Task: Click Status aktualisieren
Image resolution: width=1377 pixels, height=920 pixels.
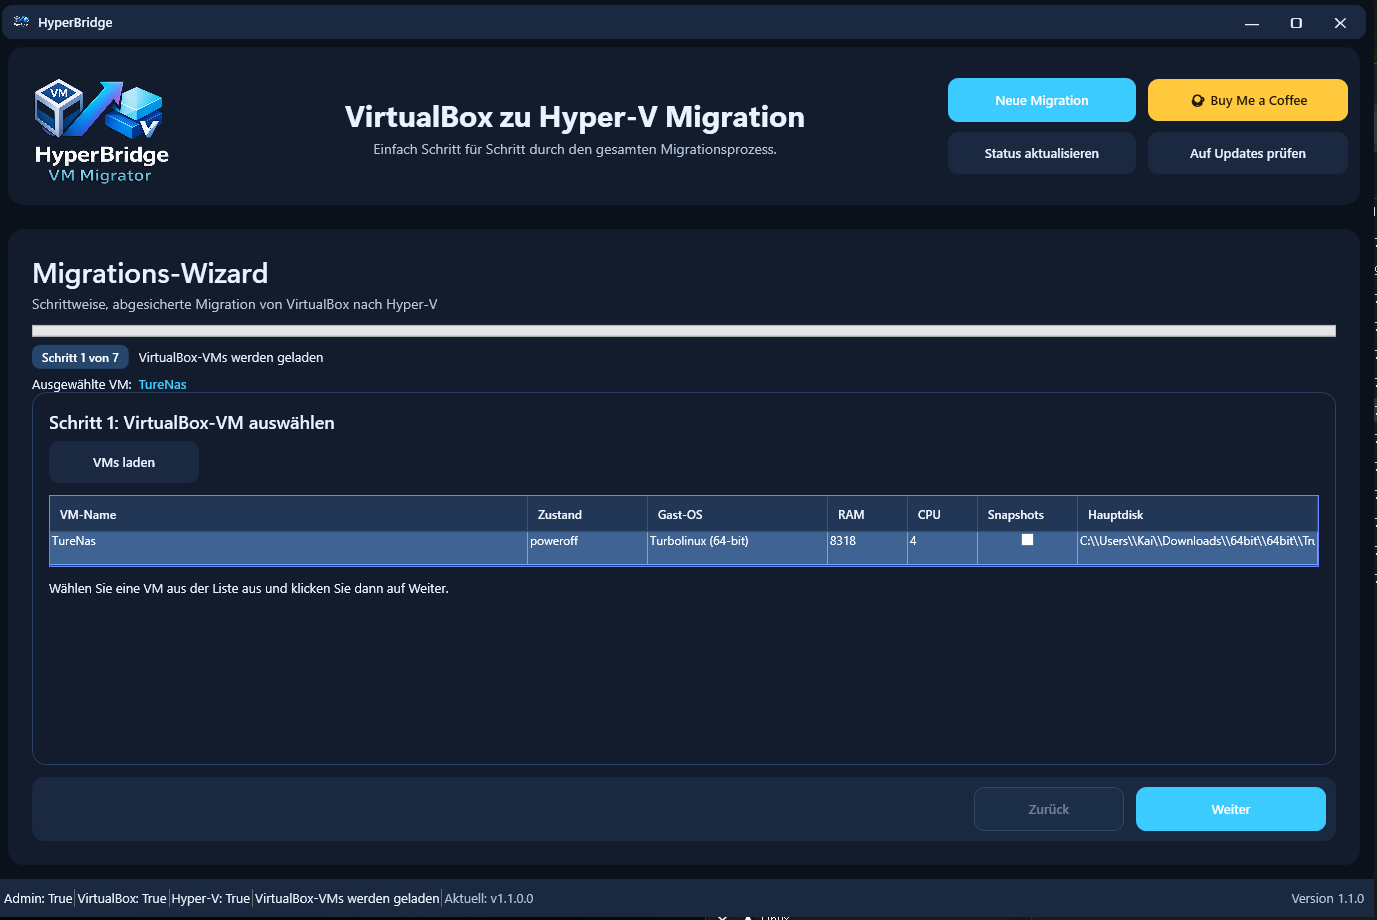Action: tap(1041, 152)
